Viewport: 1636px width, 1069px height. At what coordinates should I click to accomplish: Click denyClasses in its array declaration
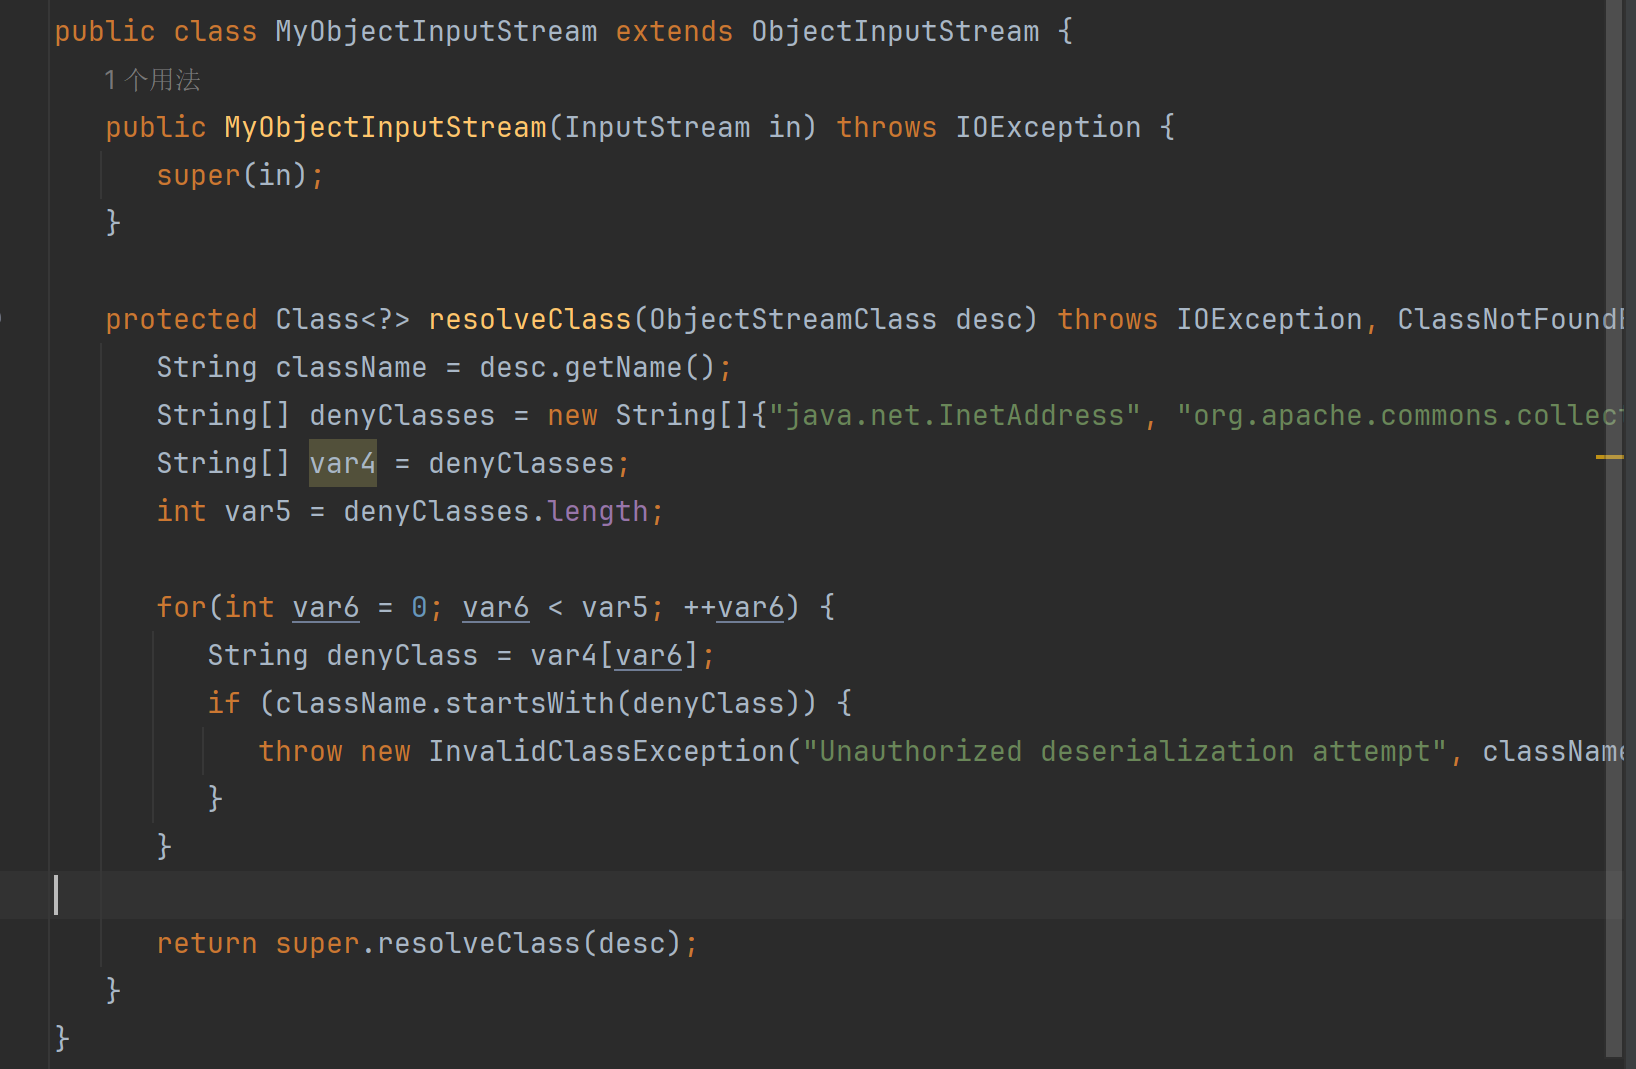pyautogui.click(x=402, y=415)
